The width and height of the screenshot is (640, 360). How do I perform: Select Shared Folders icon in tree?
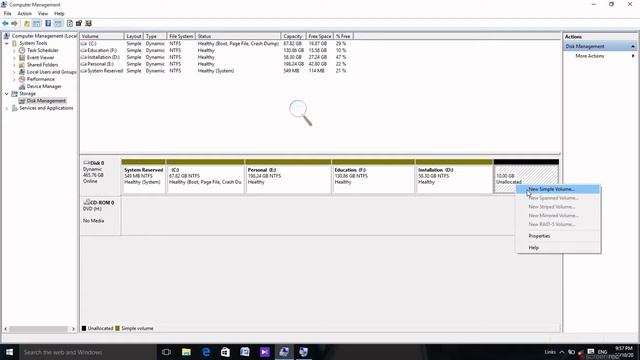[22, 64]
